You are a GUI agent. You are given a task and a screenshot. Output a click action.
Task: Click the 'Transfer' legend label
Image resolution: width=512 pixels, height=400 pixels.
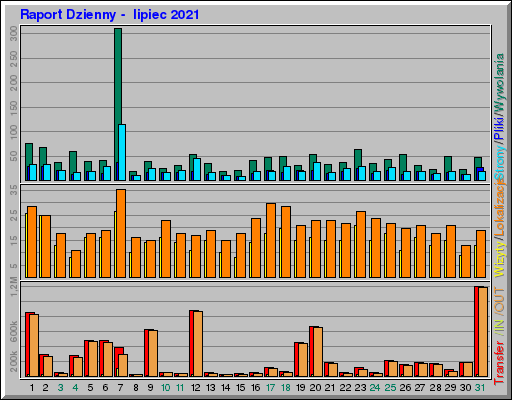pos(499,363)
